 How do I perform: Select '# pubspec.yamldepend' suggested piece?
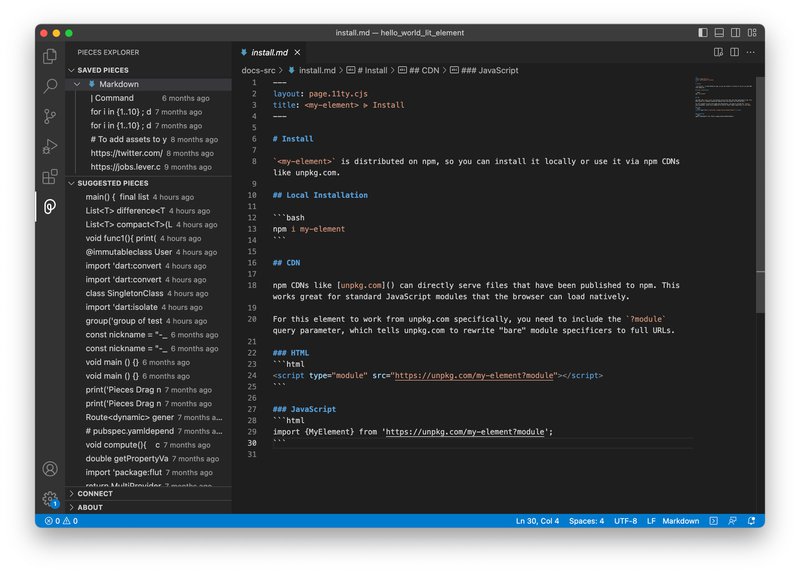(x=149, y=431)
